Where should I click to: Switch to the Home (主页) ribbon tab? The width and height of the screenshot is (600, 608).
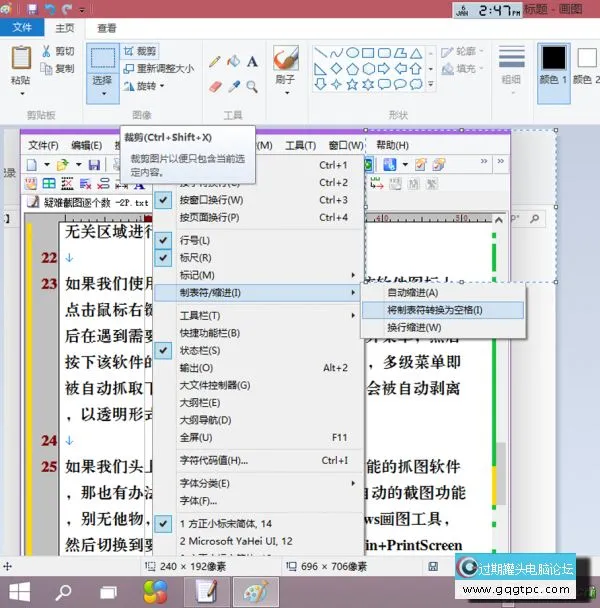click(64, 28)
